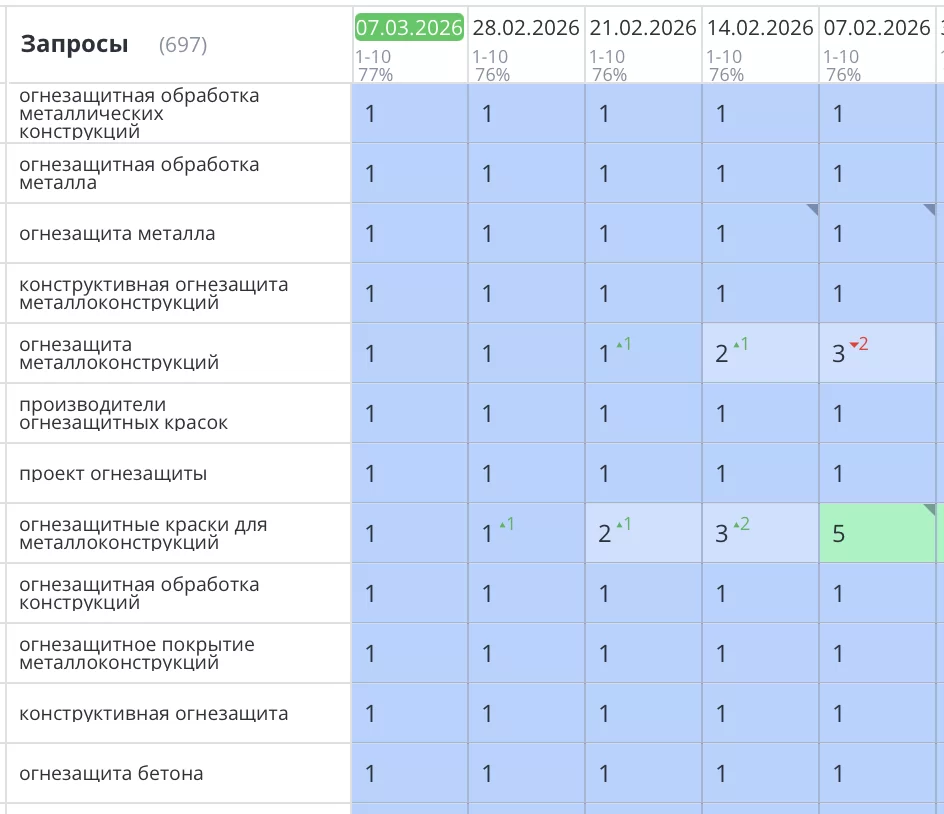944x814 pixels.
Task: Select the 28.02.2026 date column header
Action: tap(526, 28)
